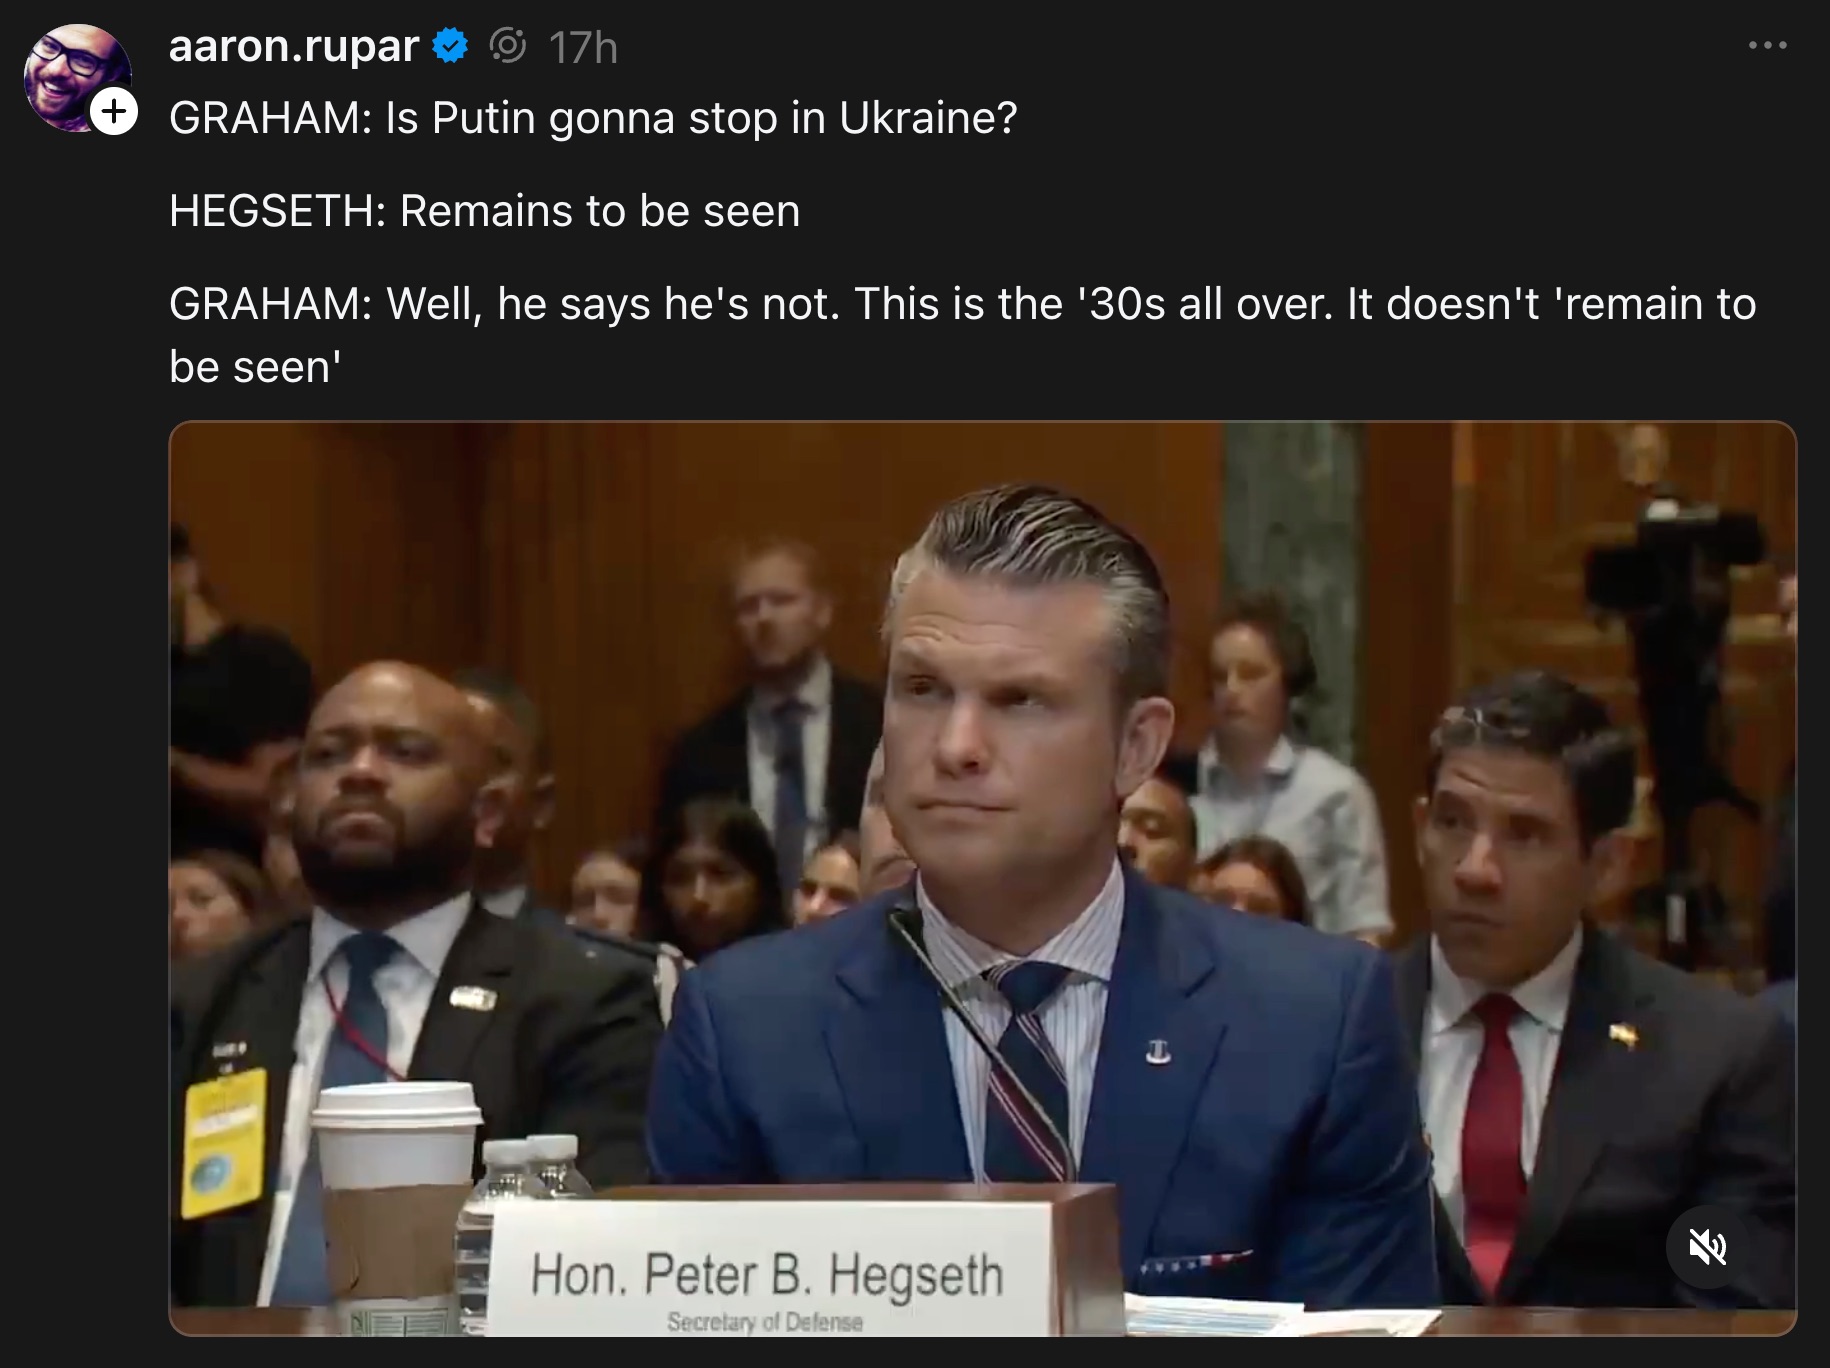Open aaron.rupar's profile picture
Screen dimensions: 1830x1368
[77, 78]
